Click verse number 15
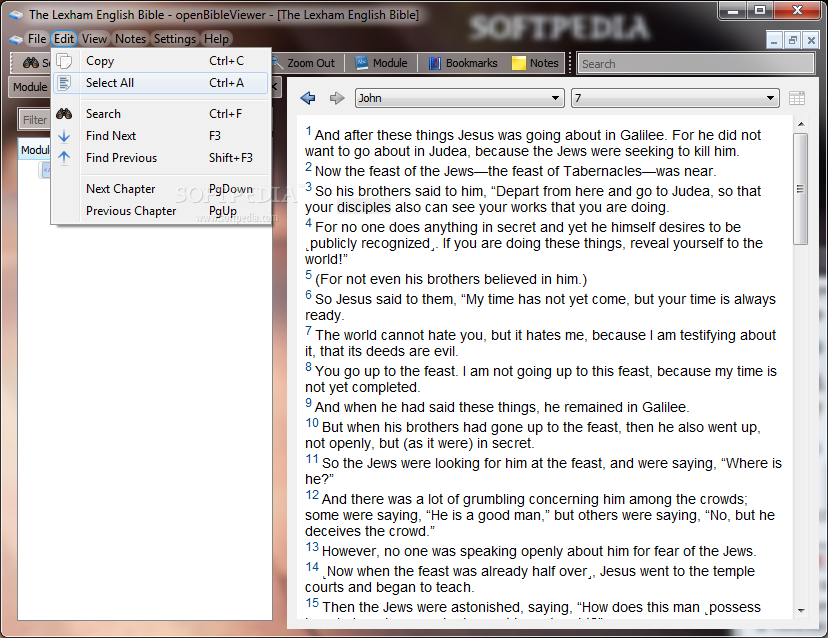The image size is (828, 638). [312, 603]
